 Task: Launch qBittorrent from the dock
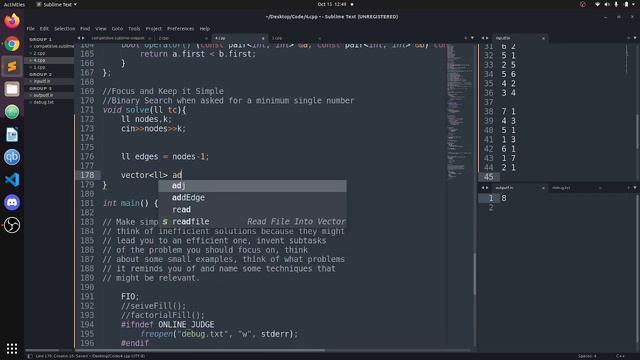tap(12, 157)
